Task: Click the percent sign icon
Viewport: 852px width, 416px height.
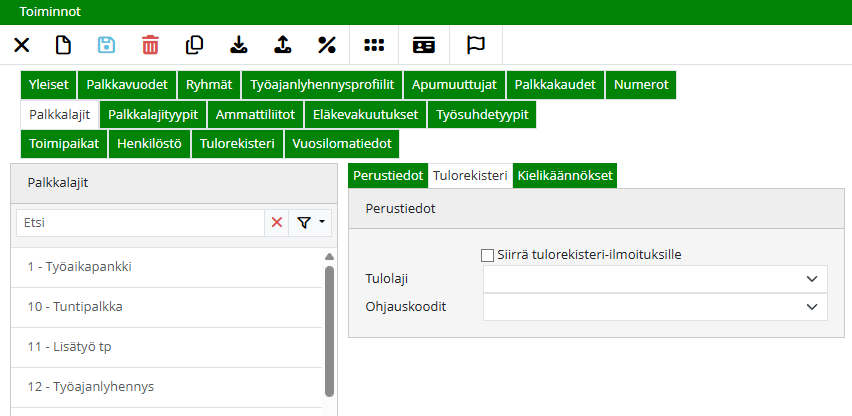Action: 326,45
